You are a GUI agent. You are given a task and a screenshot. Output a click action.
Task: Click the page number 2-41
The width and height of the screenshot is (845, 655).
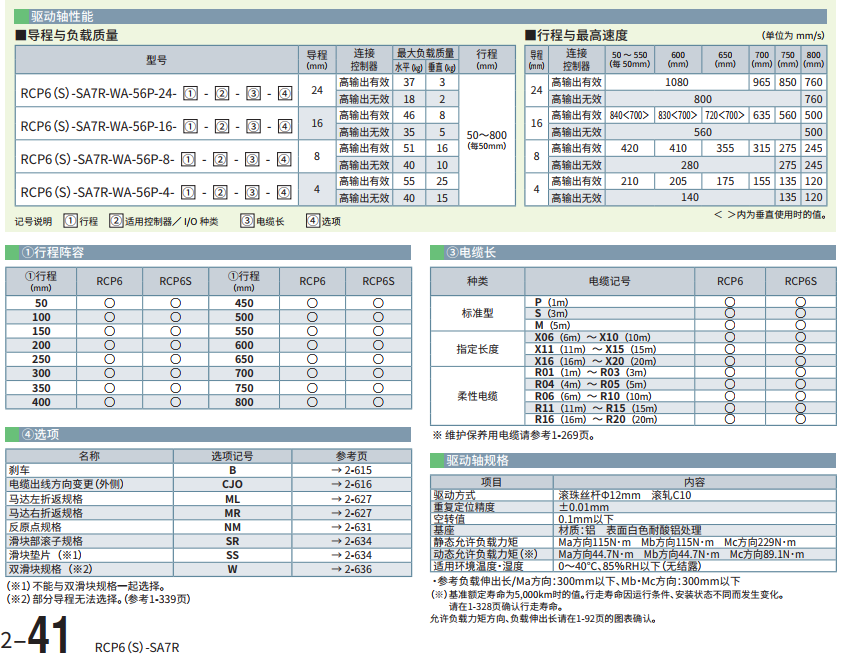click(x=35, y=635)
